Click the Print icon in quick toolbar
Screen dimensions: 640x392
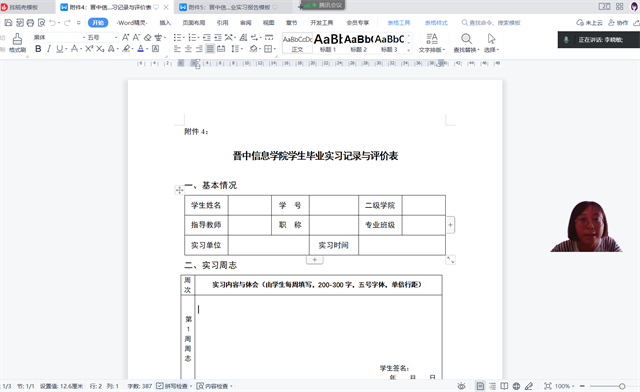[30, 23]
